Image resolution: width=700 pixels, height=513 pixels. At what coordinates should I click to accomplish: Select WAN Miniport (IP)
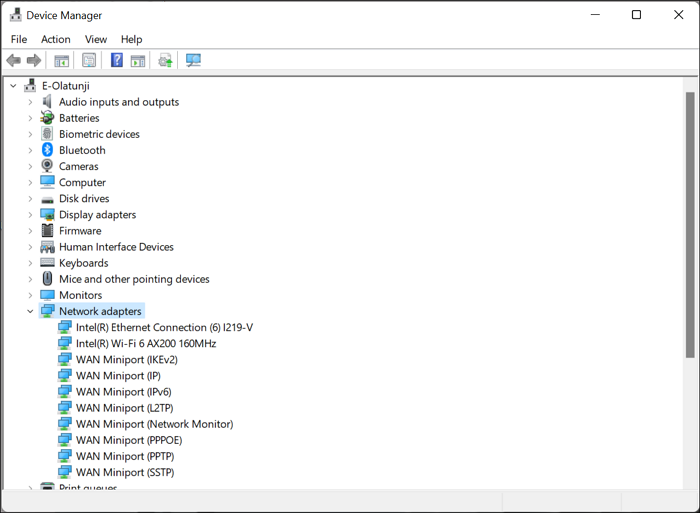(118, 375)
